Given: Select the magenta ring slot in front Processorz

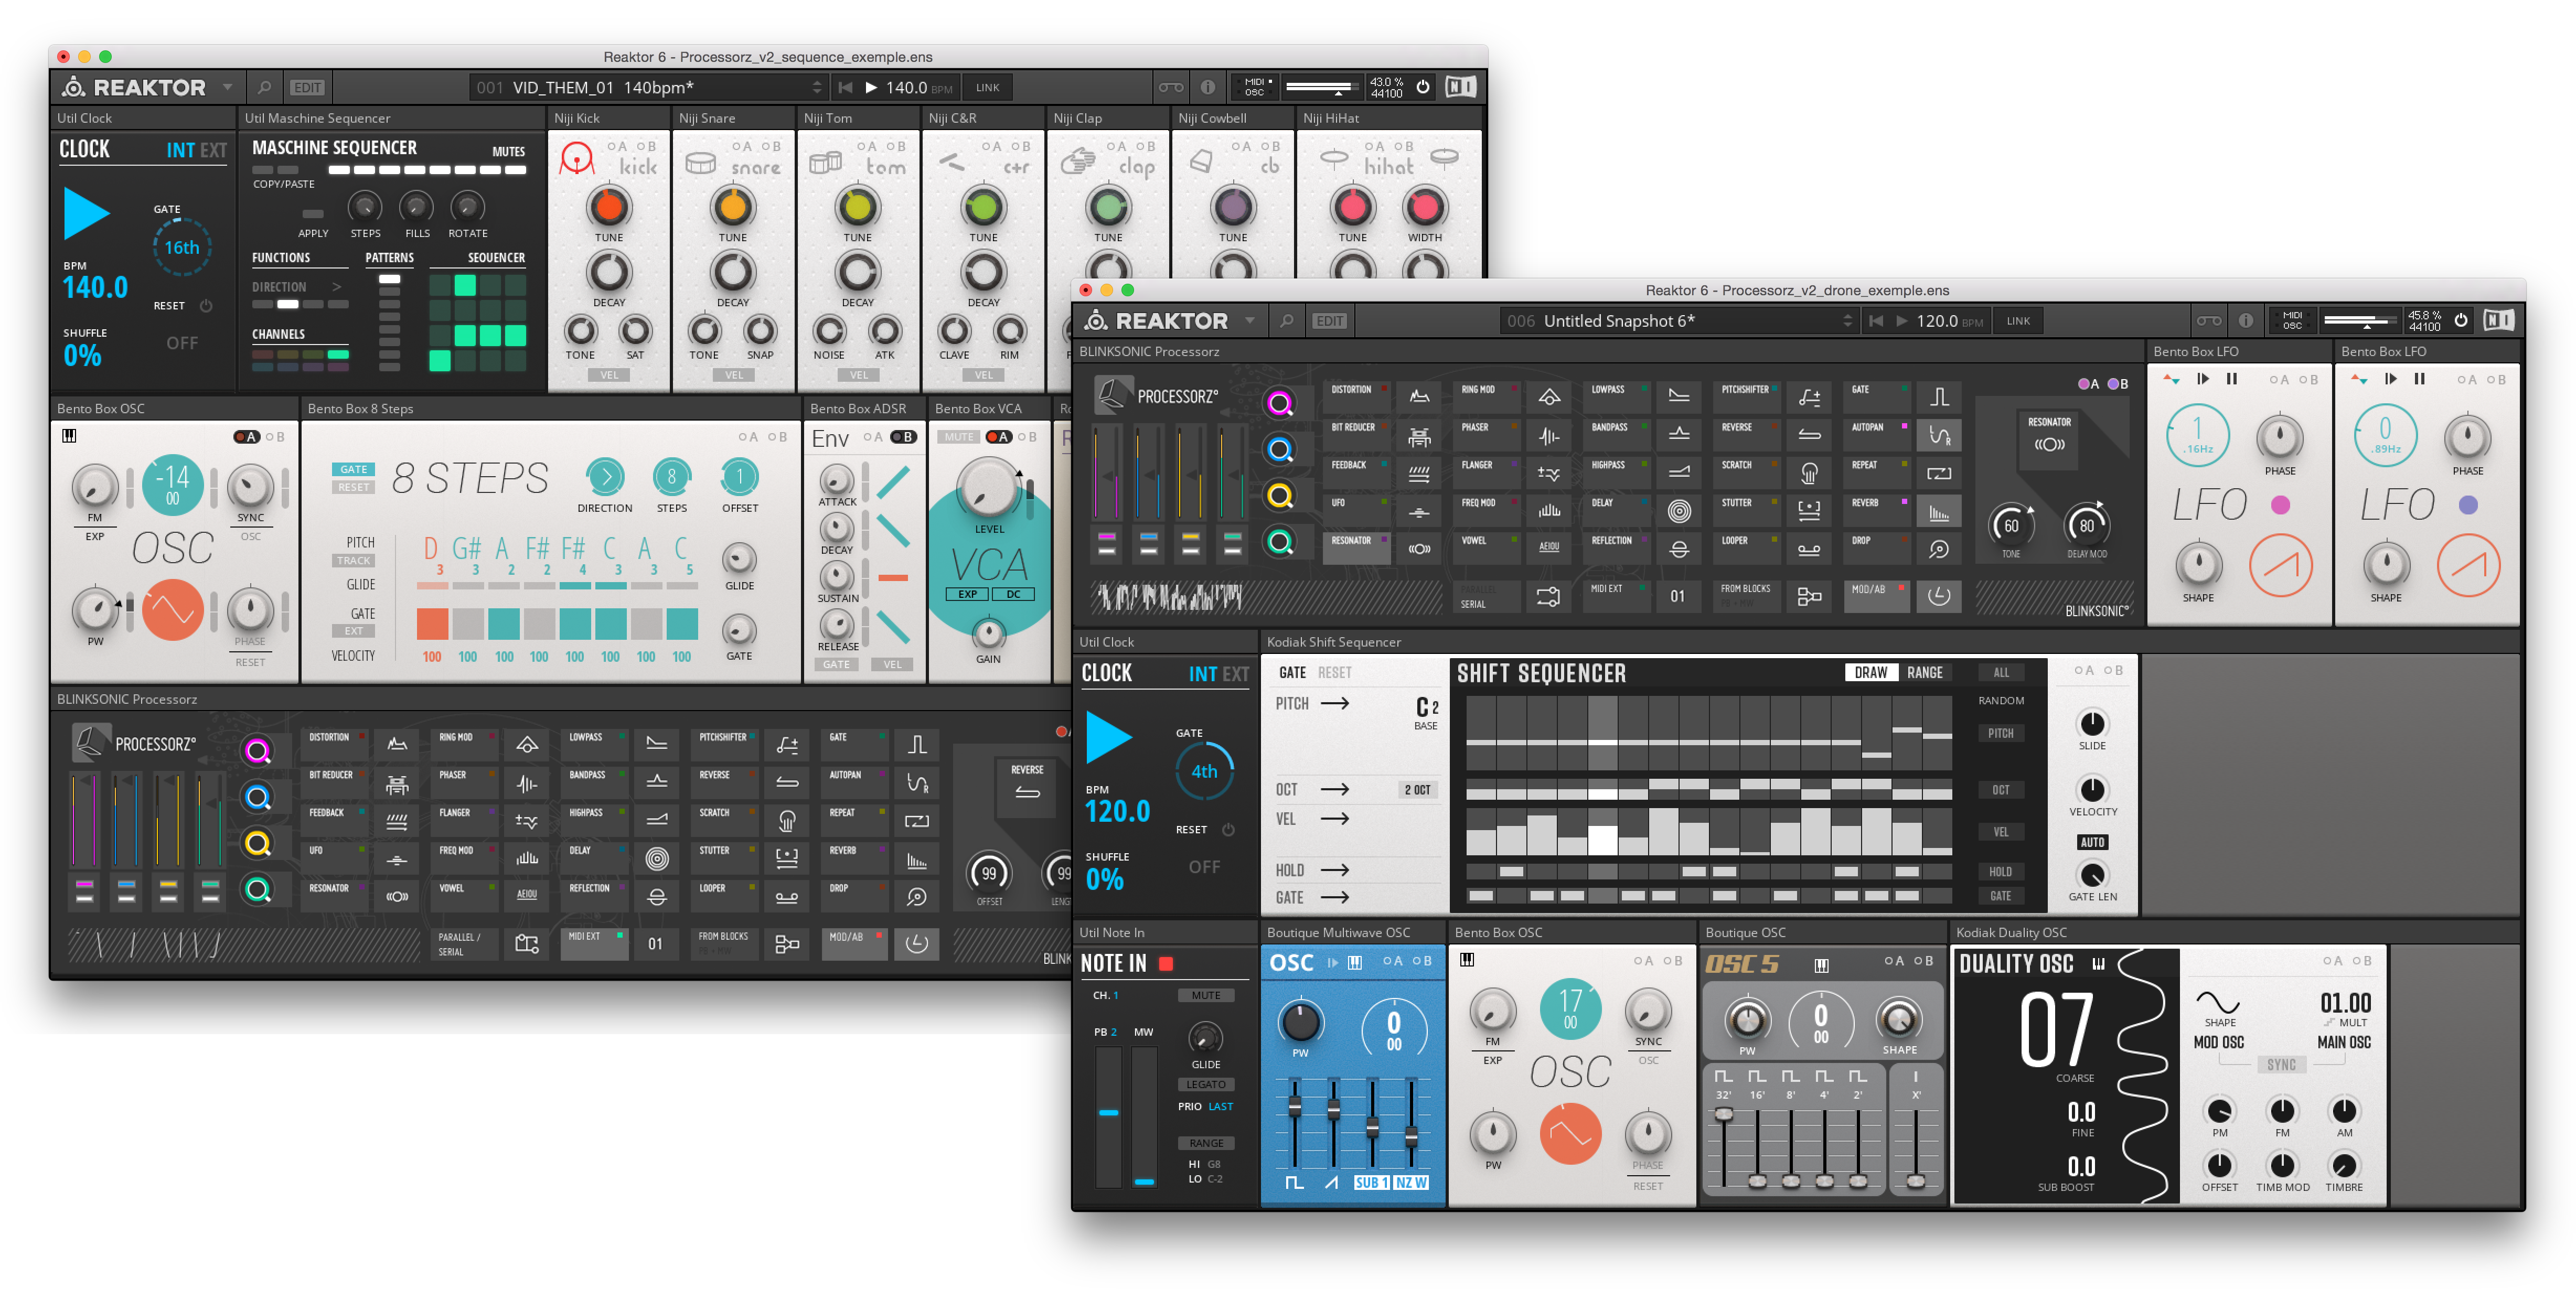Looking at the screenshot, I should (1280, 403).
